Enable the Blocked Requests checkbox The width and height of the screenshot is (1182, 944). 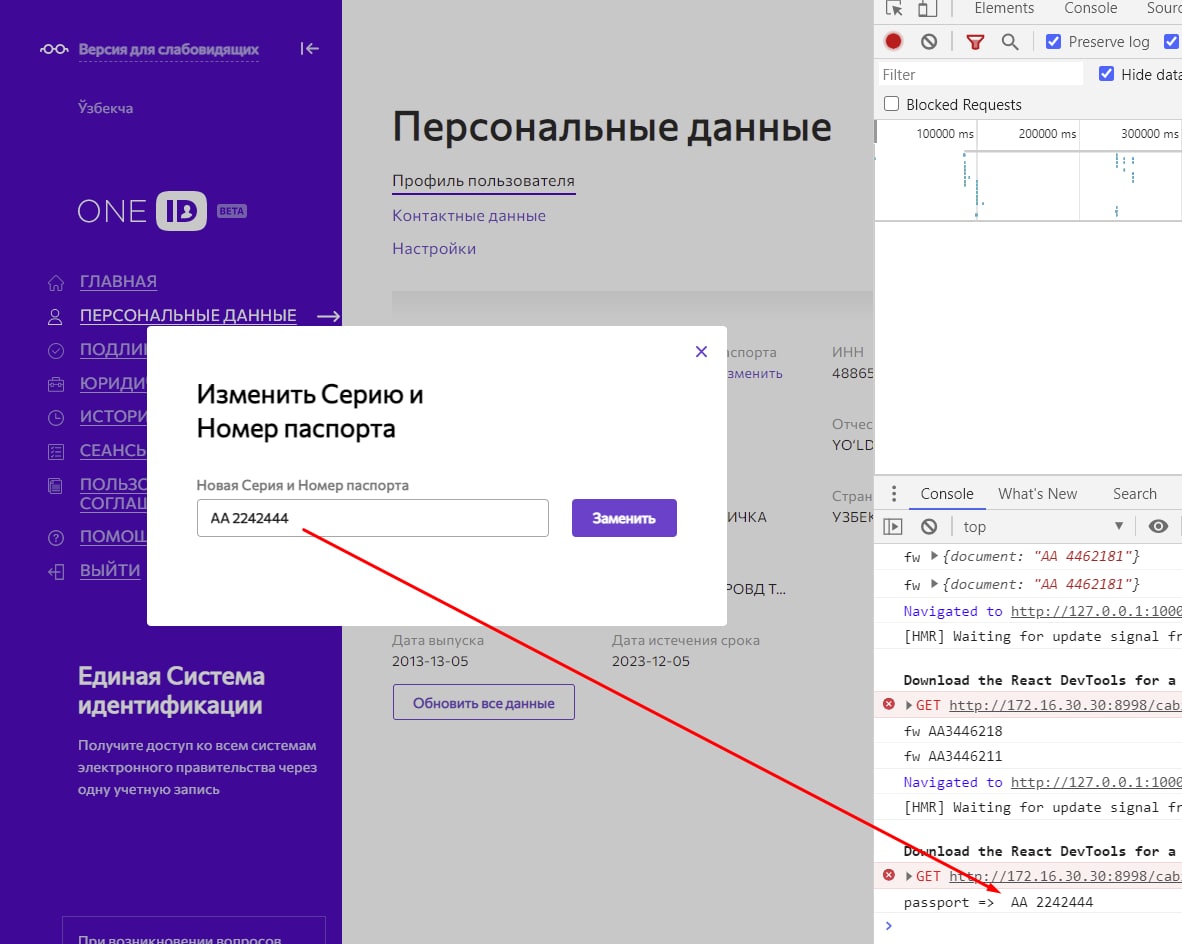pos(891,104)
